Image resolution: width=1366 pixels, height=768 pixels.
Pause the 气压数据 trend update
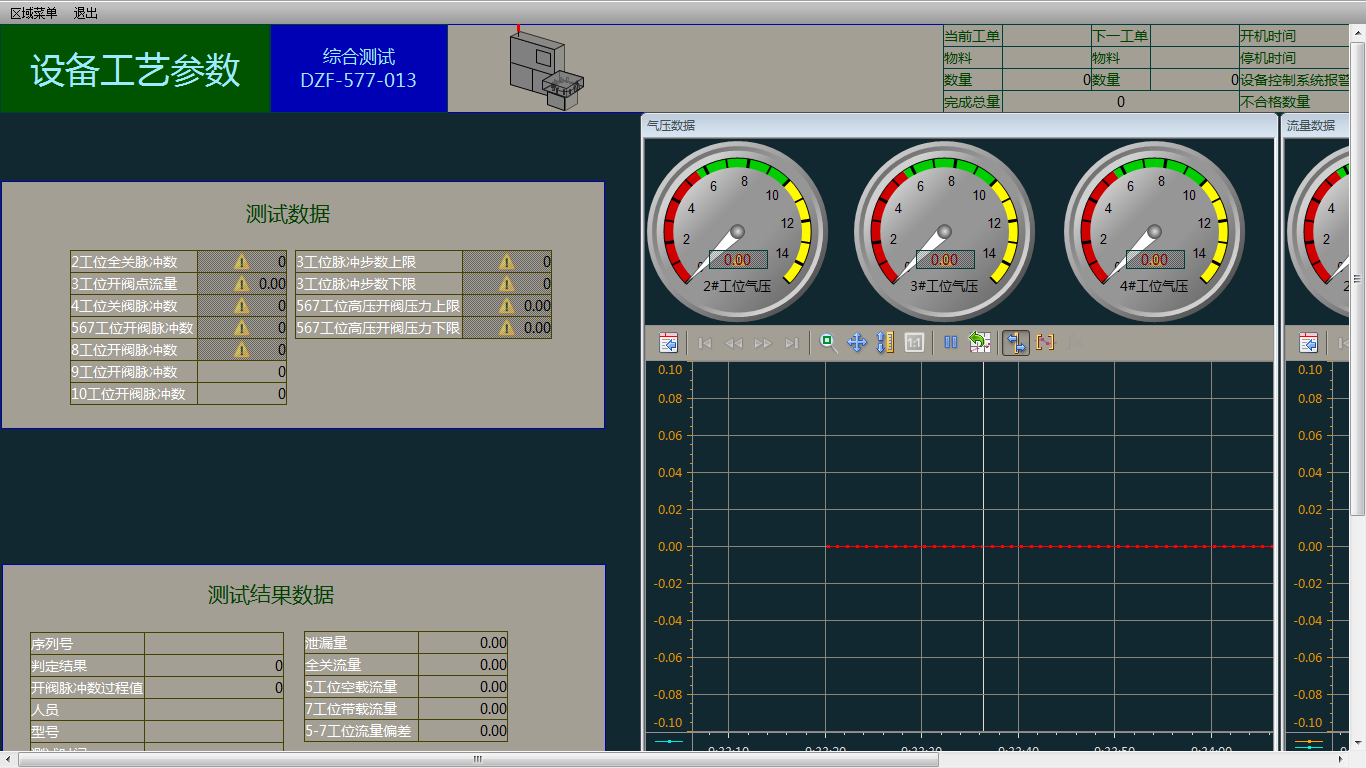(x=951, y=343)
